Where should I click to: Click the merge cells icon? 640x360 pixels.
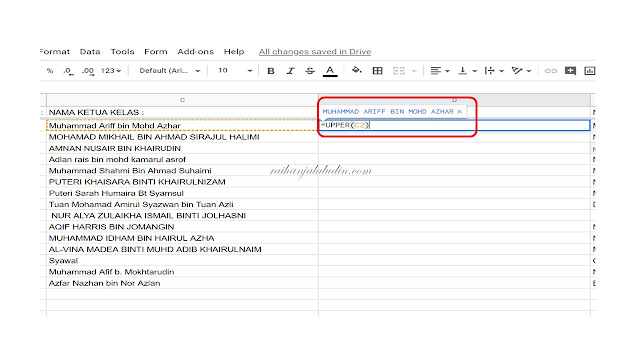point(398,71)
